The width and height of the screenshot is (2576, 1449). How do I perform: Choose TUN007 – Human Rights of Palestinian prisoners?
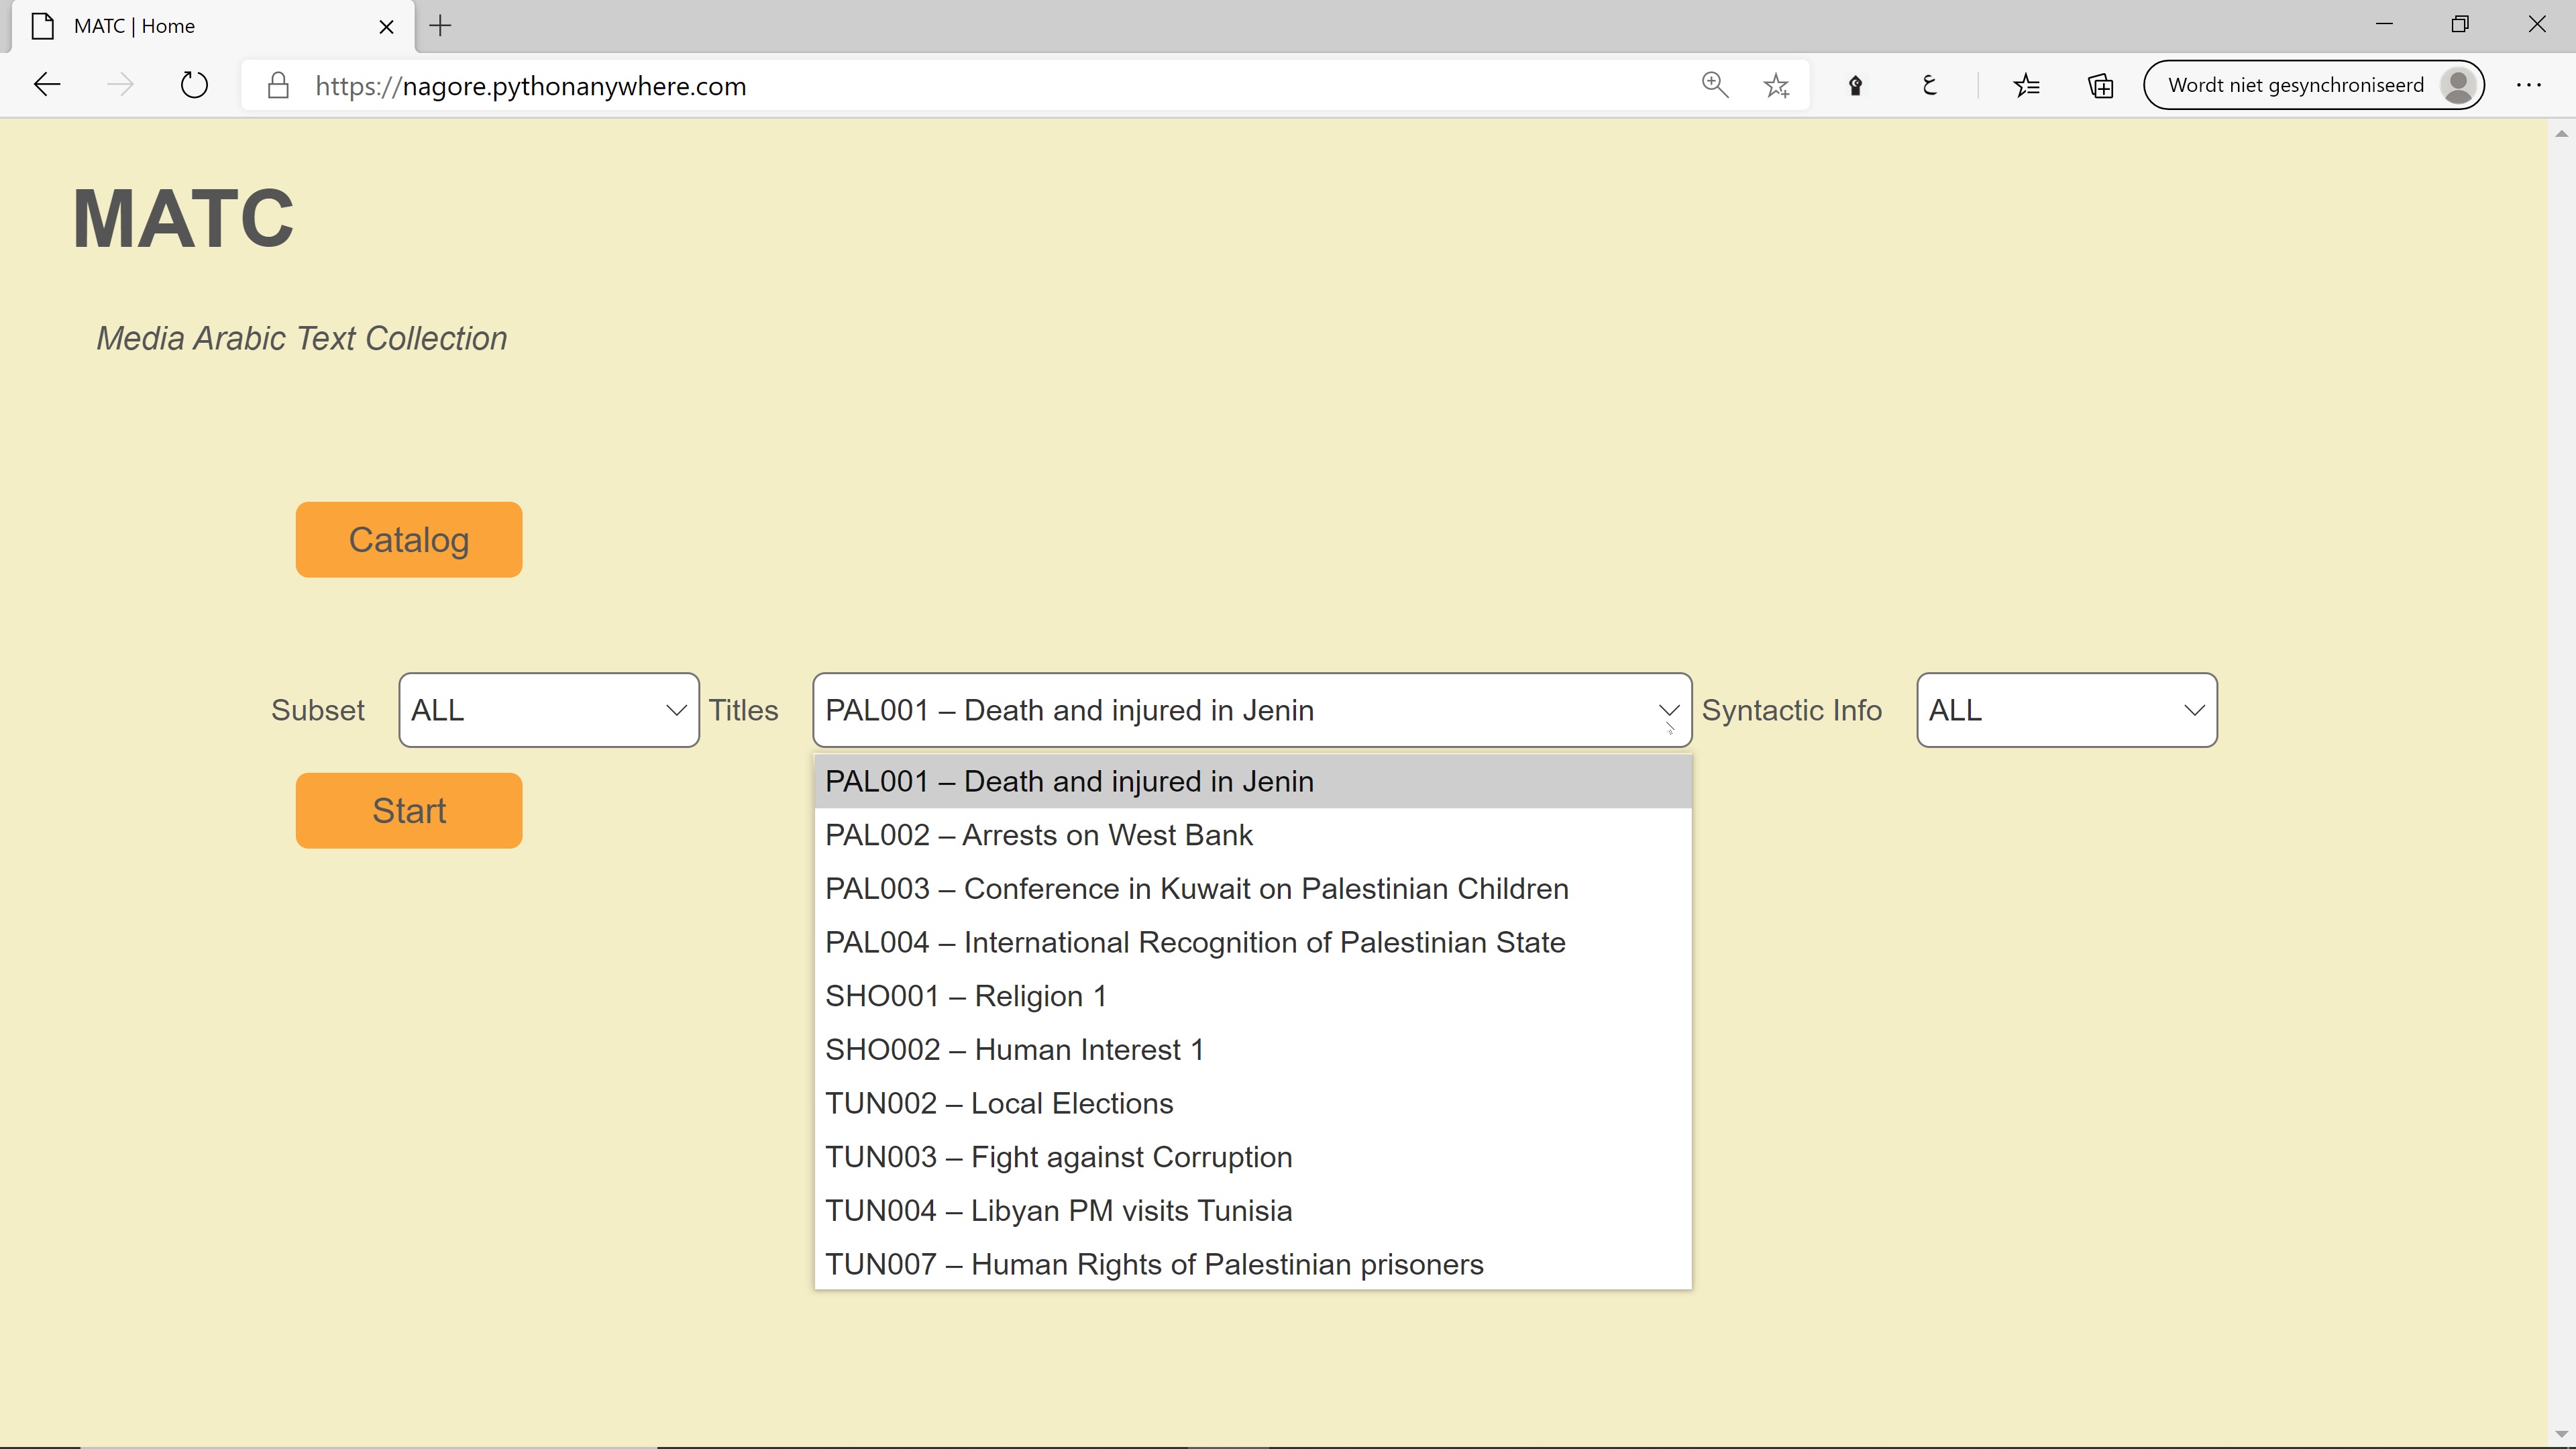click(x=1253, y=1264)
